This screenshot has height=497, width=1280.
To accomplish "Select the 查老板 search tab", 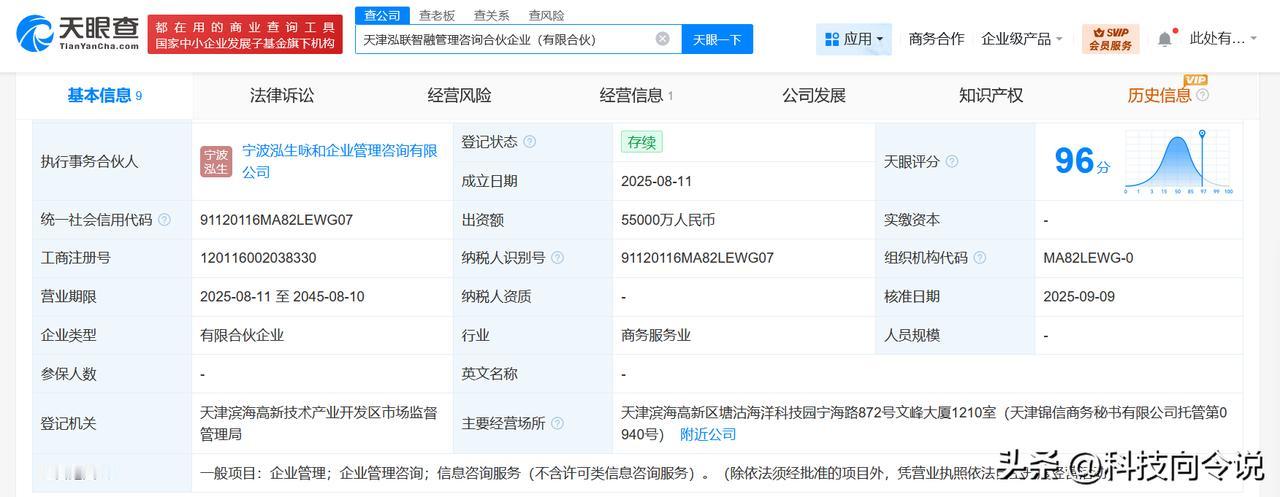I will pos(437,15).
